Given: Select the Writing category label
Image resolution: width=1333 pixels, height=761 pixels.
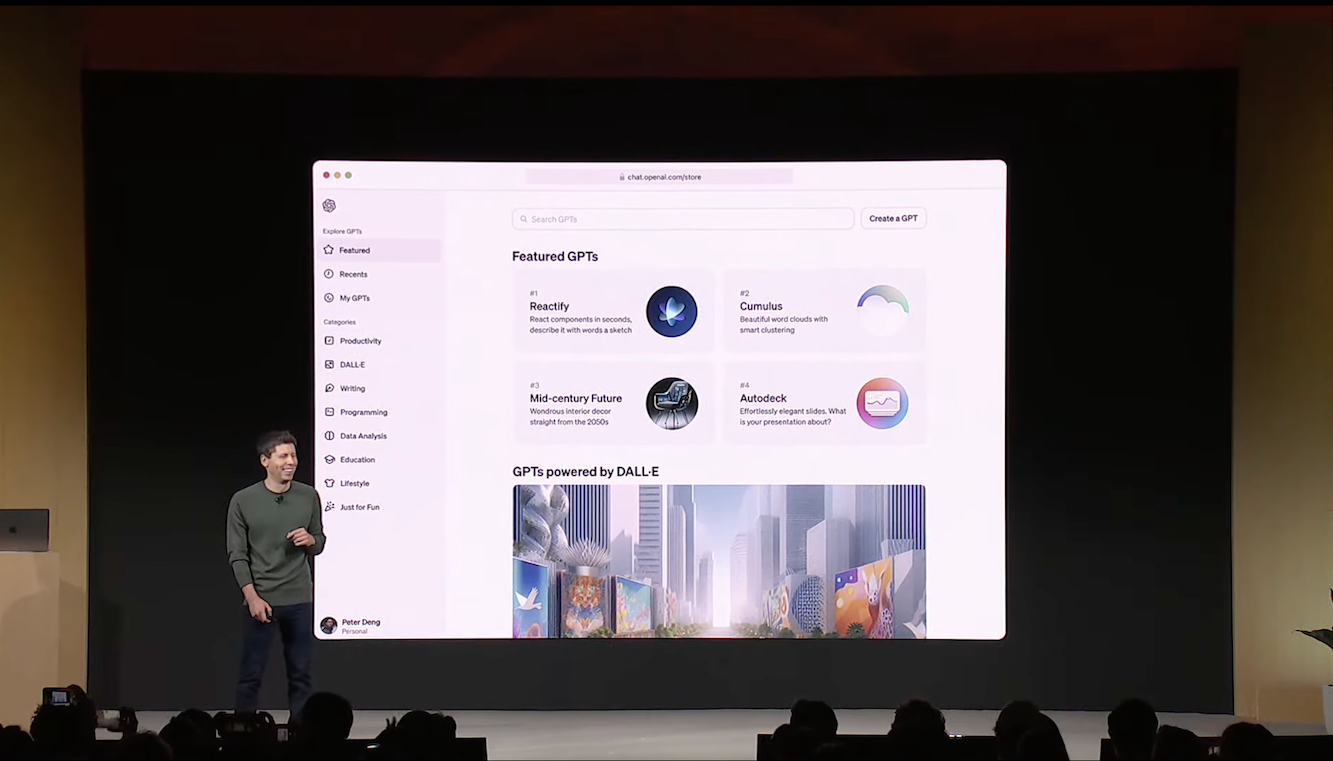Looking at the screenshot, I should pos(352,389).
